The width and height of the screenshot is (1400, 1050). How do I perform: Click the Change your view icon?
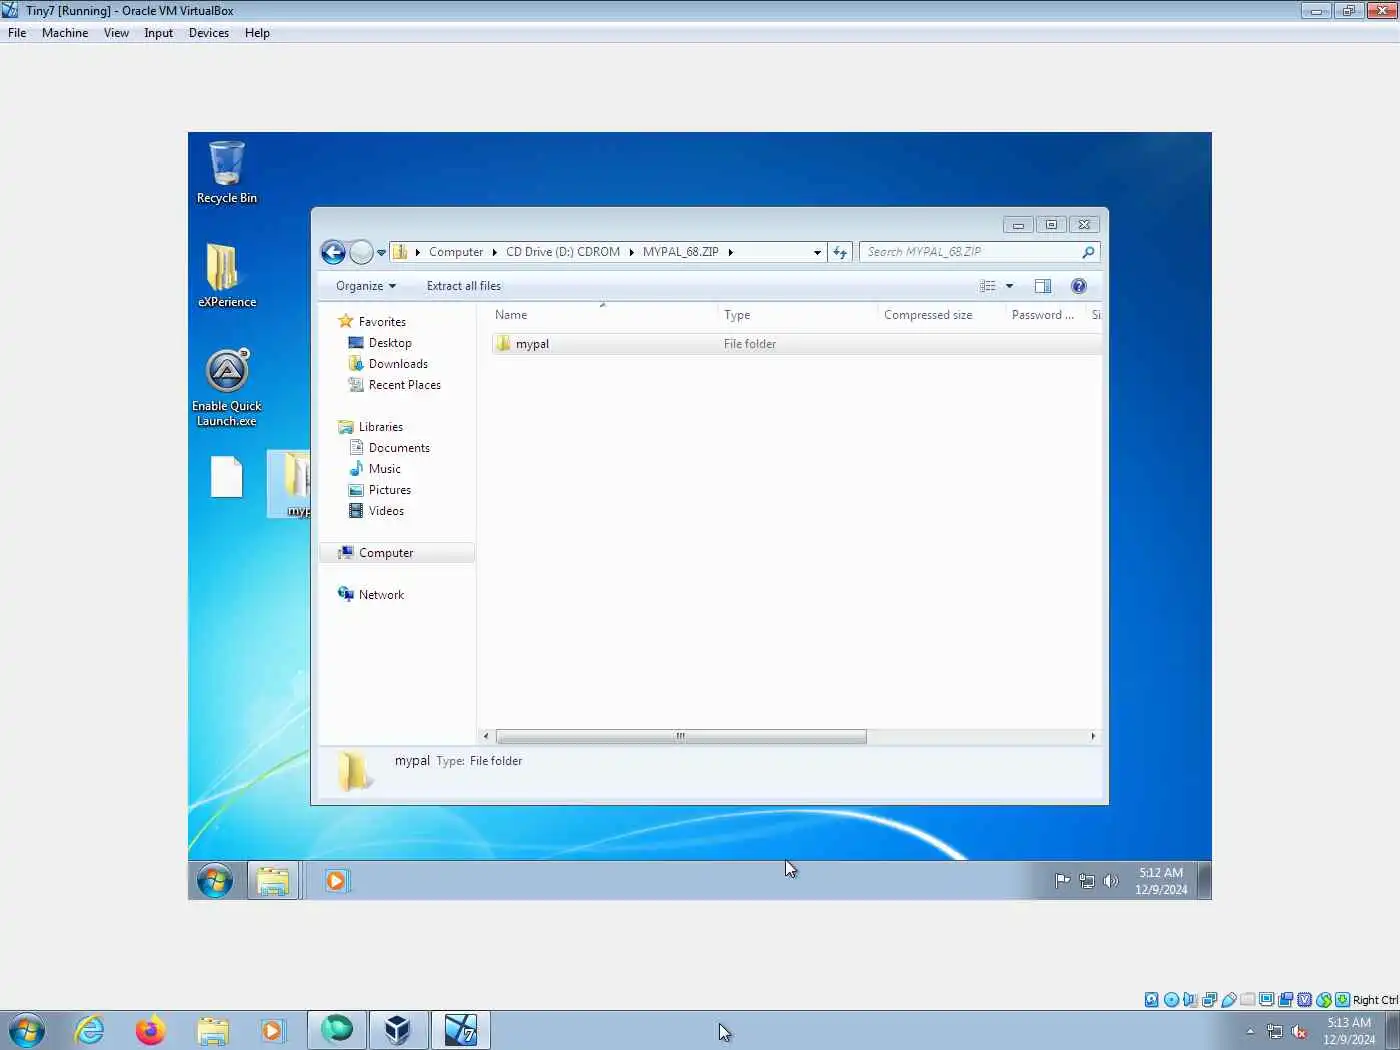click(988, 286)
